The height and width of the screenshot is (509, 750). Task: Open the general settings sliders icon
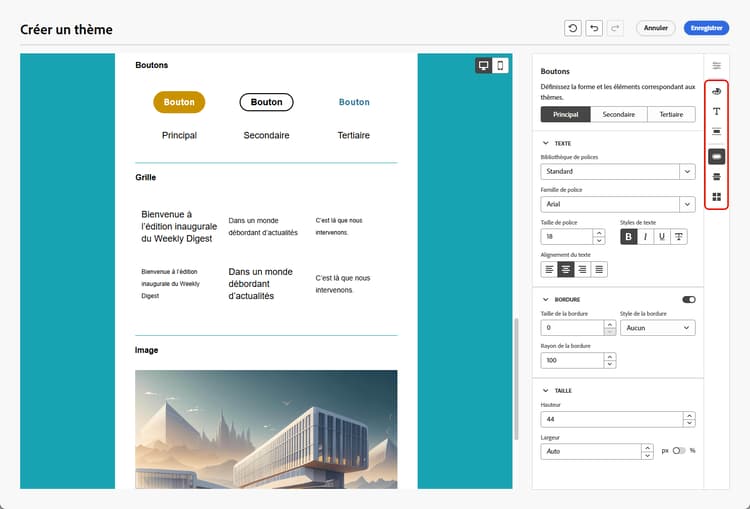(x=716, y=66)
